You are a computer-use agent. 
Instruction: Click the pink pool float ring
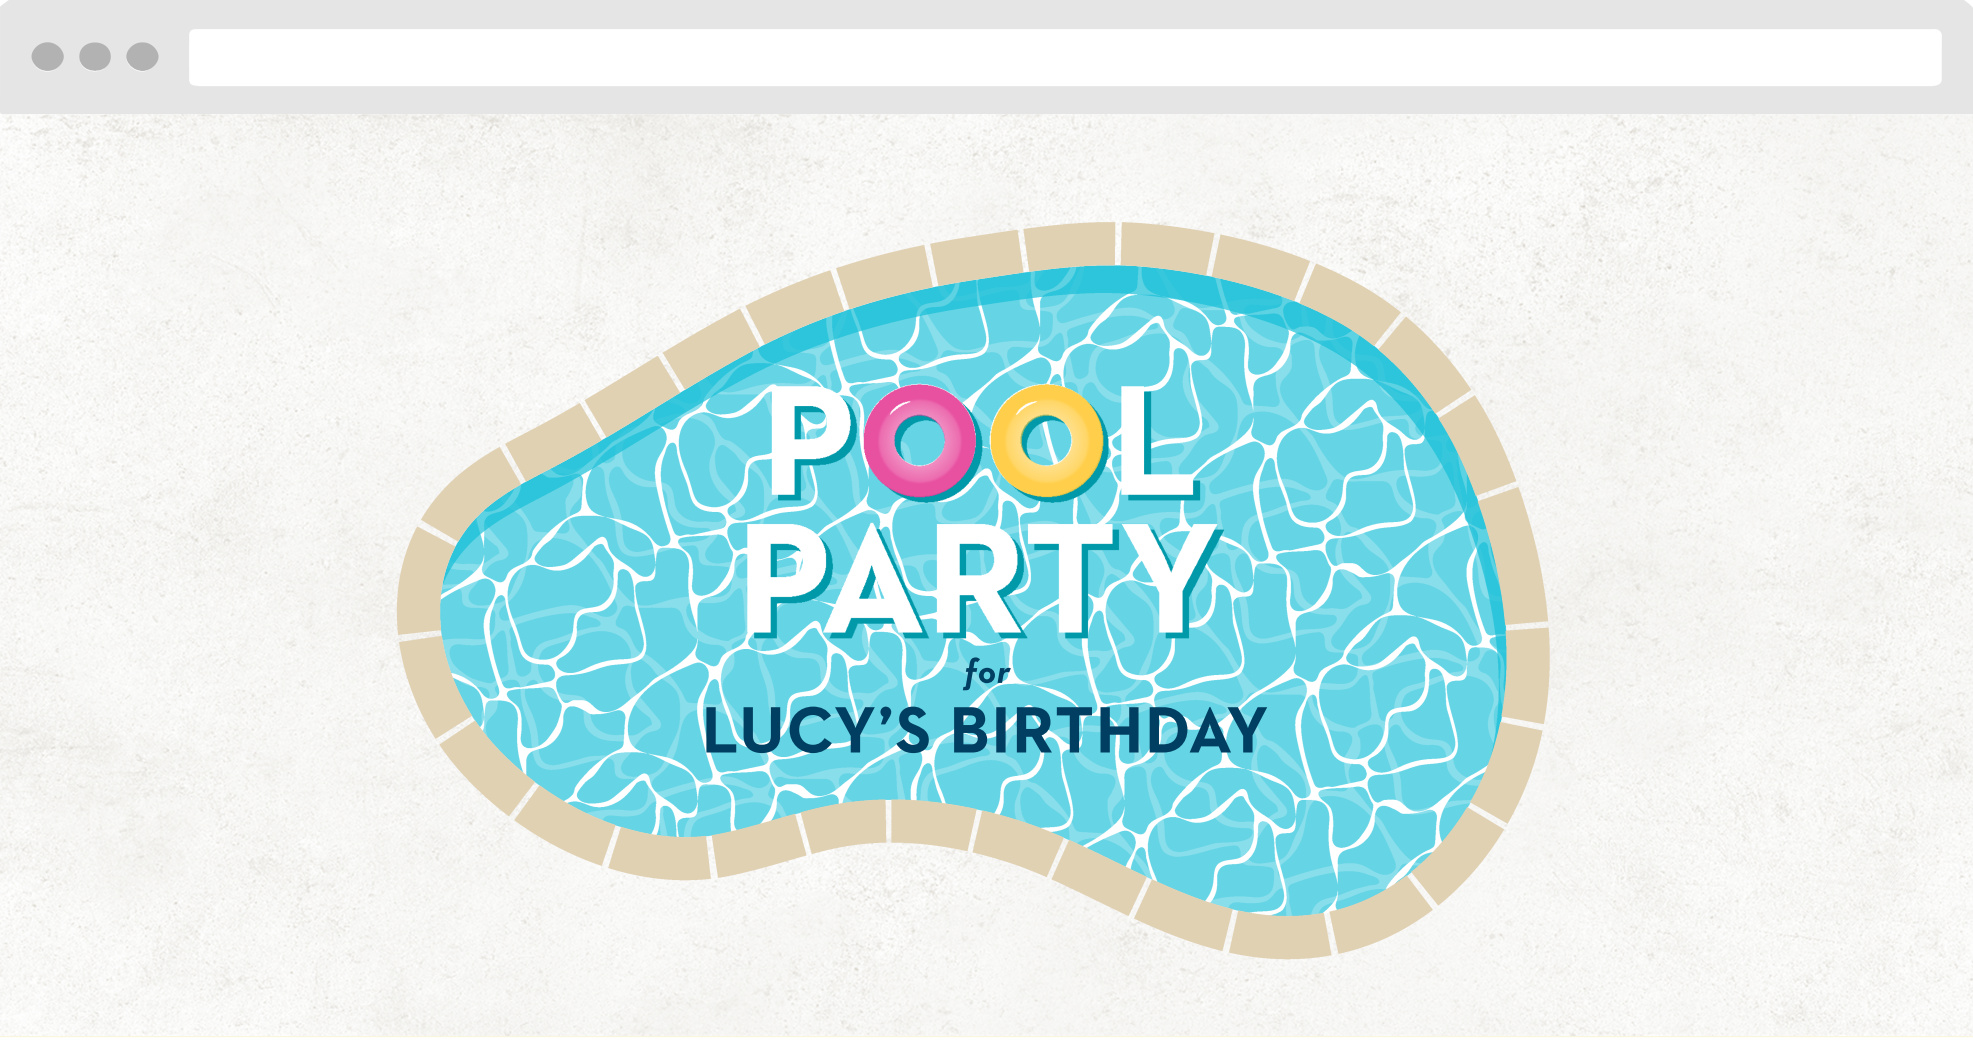tap(920, 442)
